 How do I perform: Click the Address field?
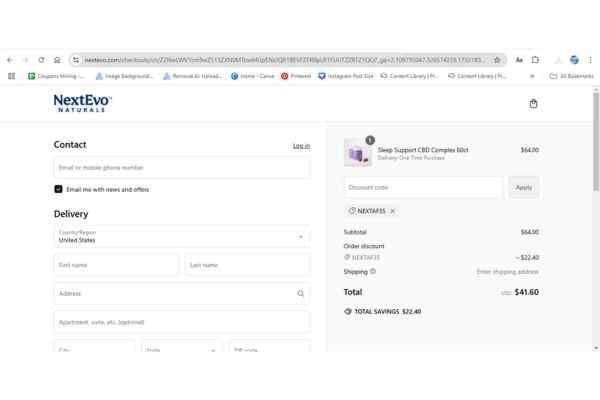click(182, 294)
